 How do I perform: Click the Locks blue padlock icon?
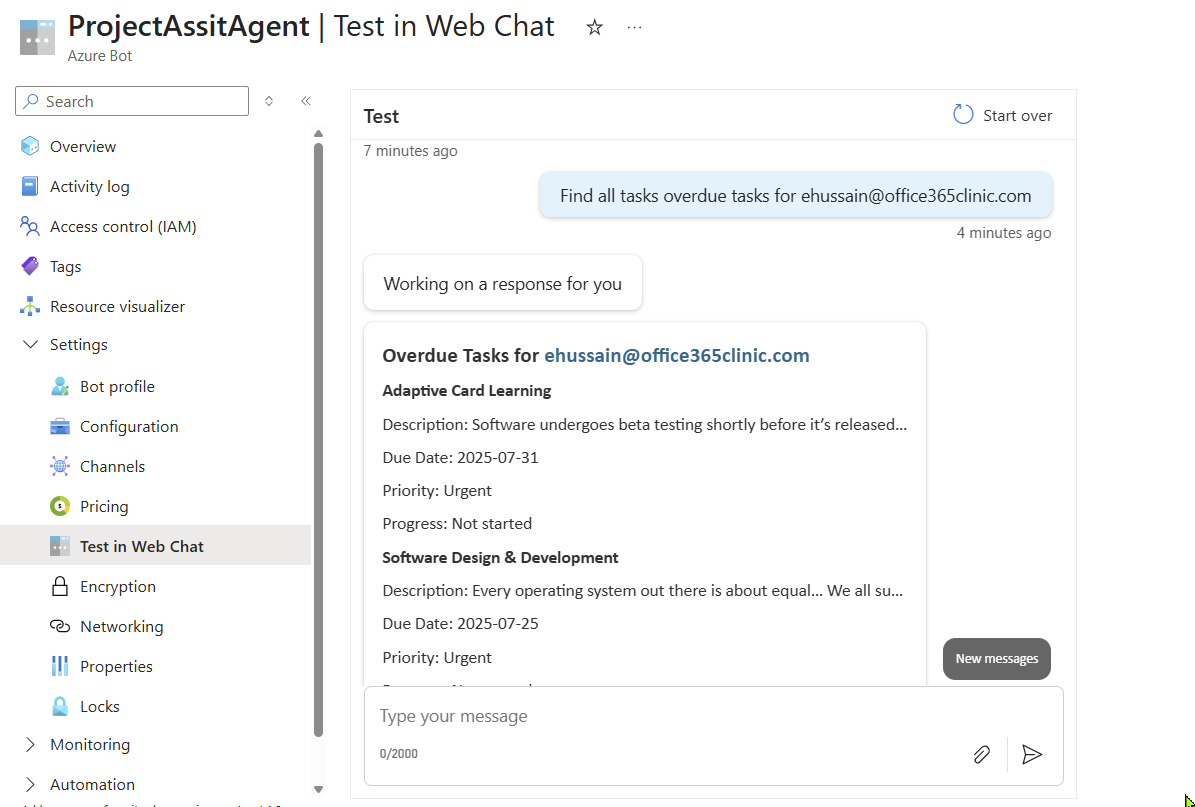[59, 706]
